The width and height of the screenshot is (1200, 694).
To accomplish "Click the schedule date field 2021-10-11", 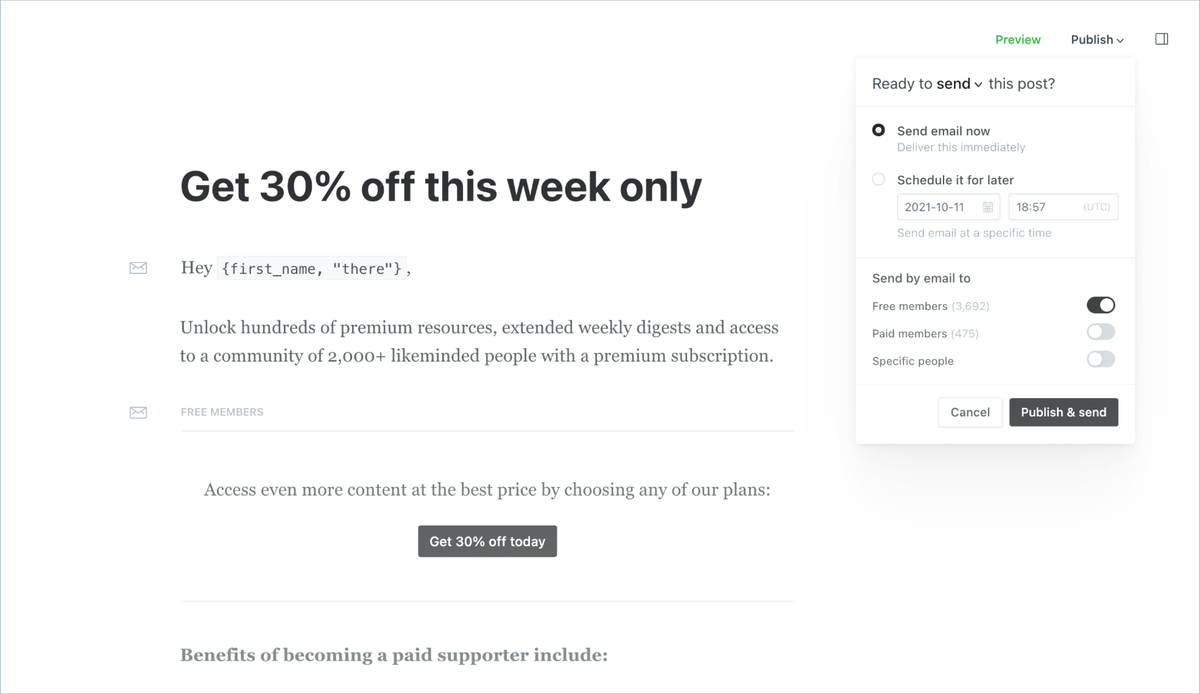I will [935, 207].
